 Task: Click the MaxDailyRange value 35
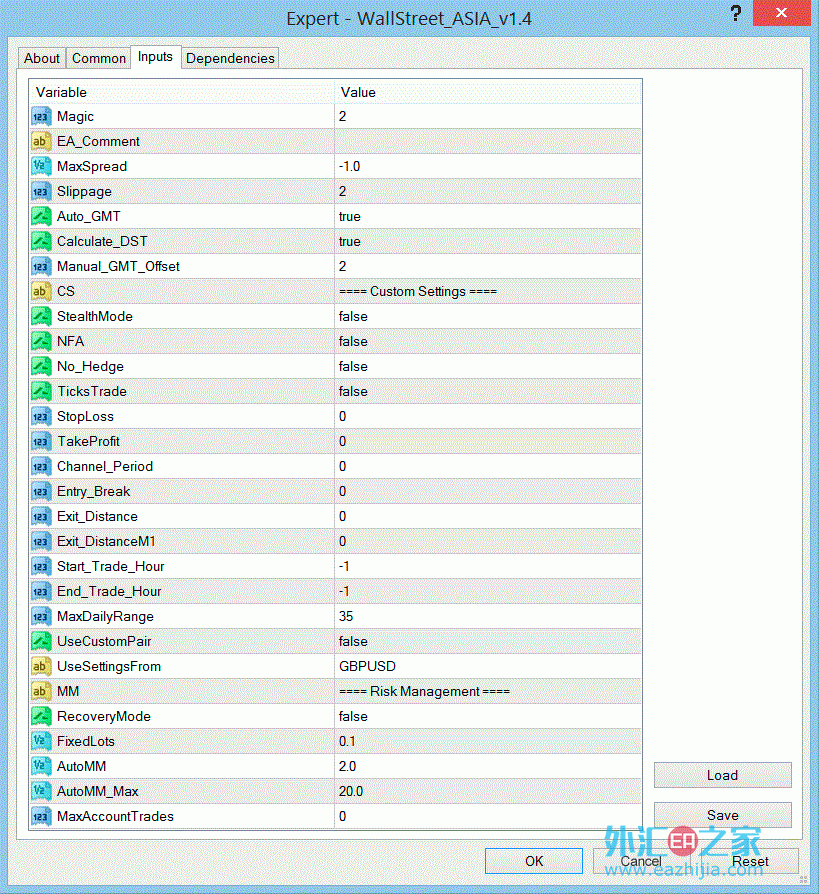click(x=346, y=616)
